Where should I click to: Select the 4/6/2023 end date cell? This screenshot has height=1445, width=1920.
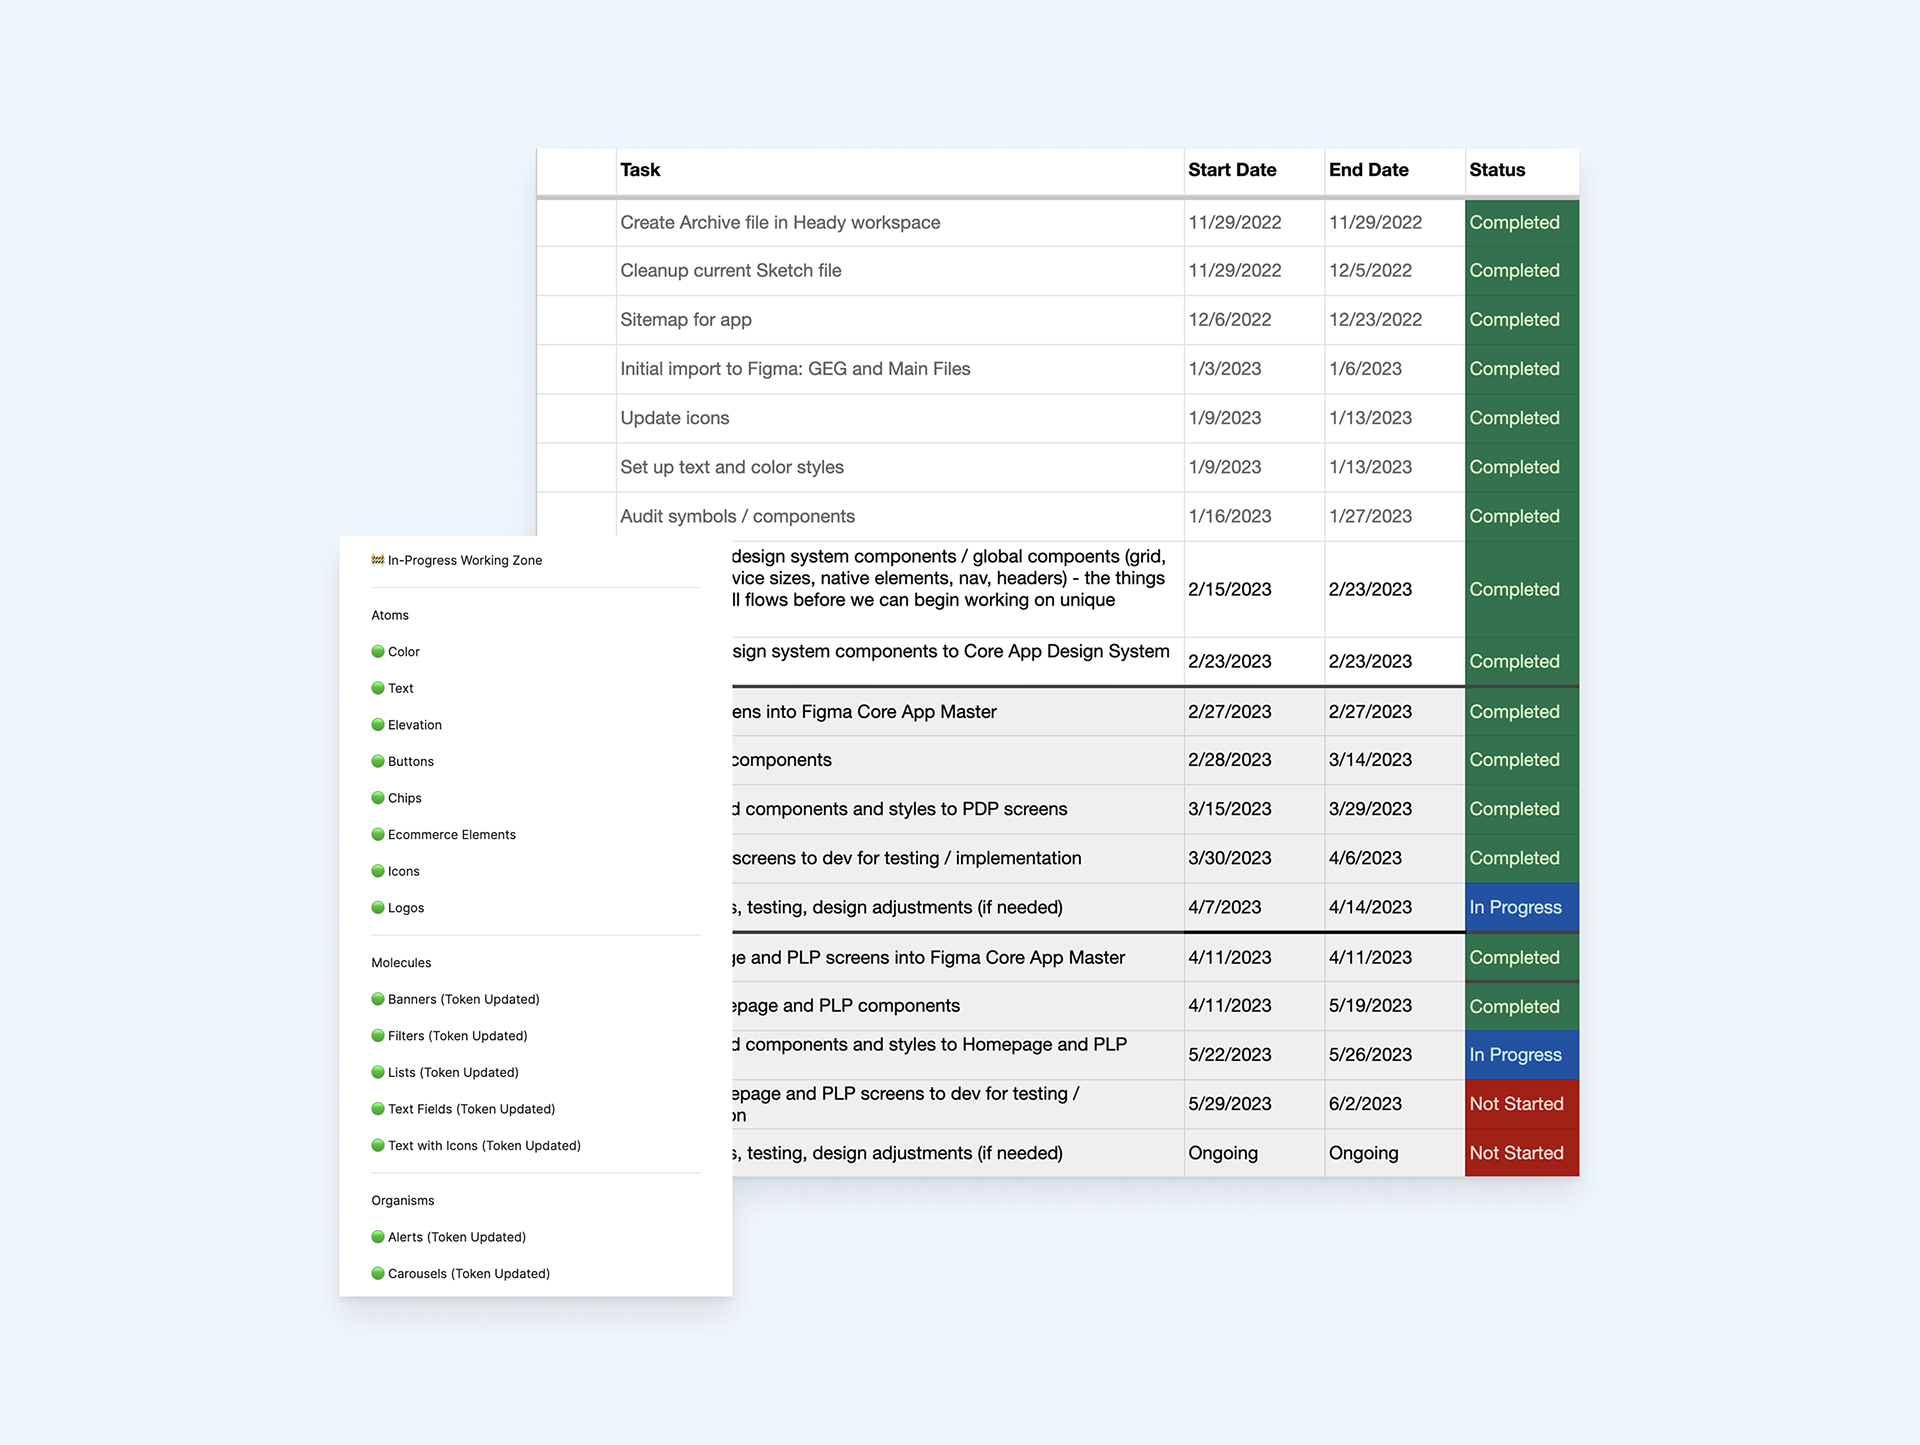(1395, 858)
